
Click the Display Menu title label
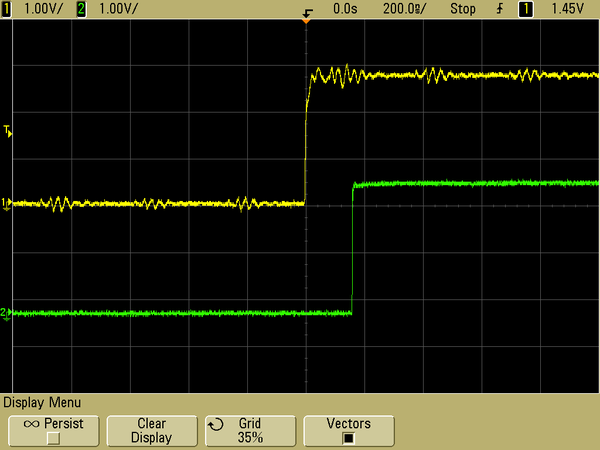(42, 403)
